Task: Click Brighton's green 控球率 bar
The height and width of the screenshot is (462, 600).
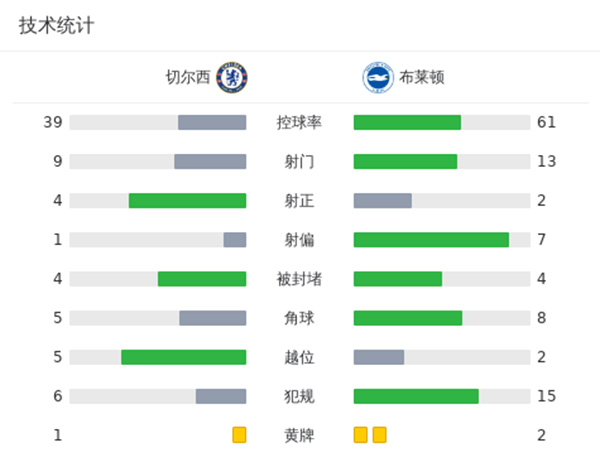Action: tap(407, 123)
